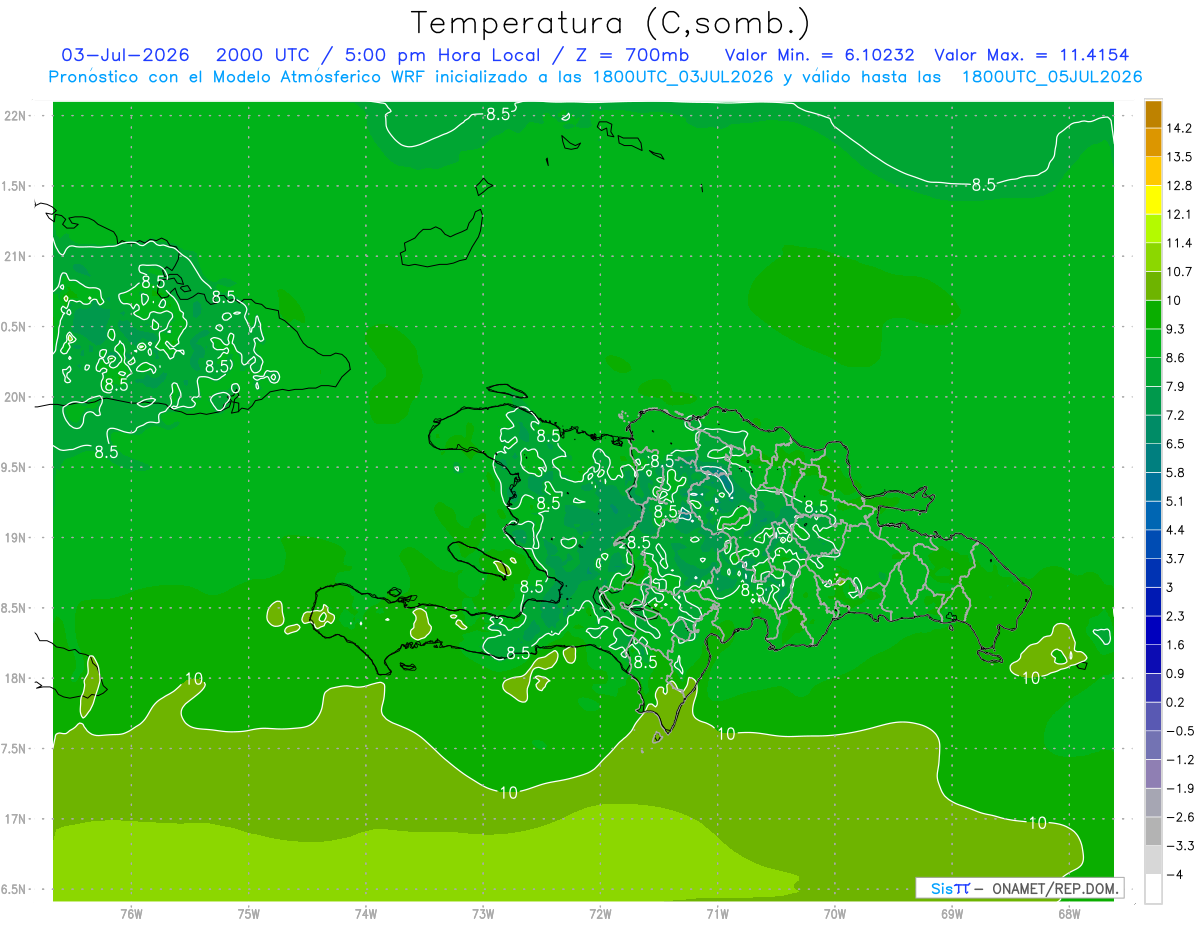Click the init time "1800UTC_03JUL2026"
Screen dimensions: 1200x927
[x=684, y=77]
